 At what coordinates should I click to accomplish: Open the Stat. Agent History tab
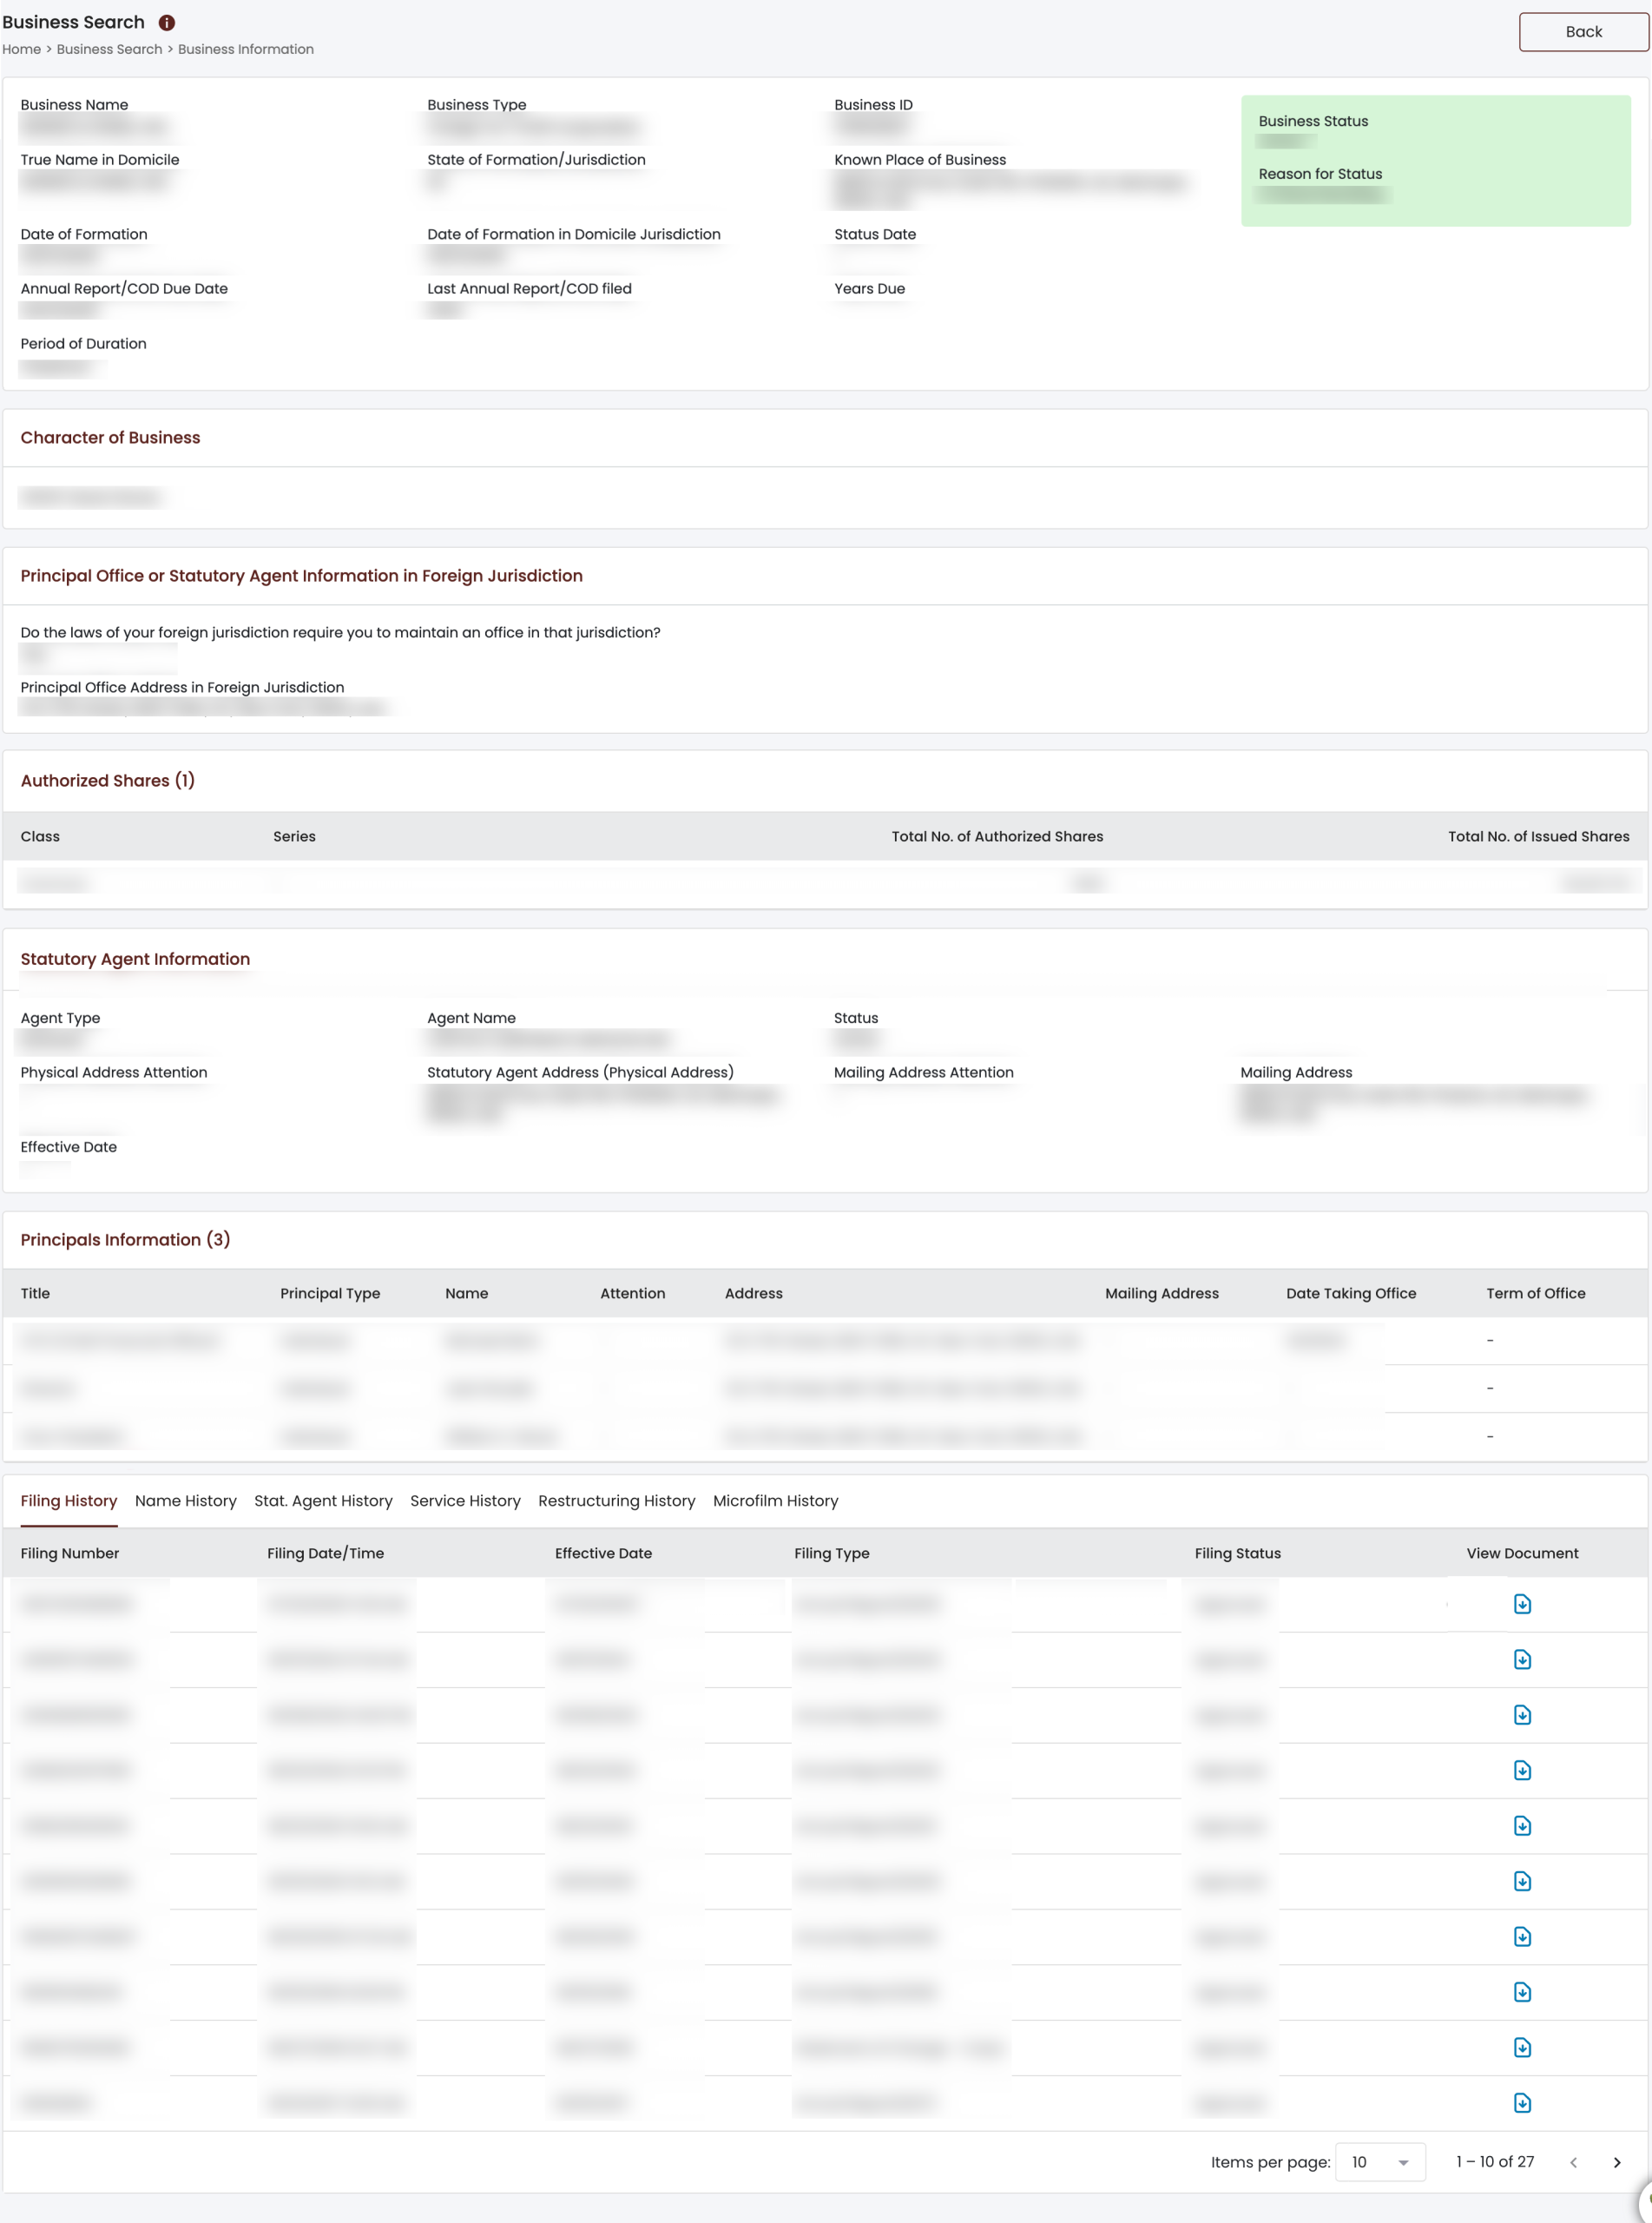323,1501
